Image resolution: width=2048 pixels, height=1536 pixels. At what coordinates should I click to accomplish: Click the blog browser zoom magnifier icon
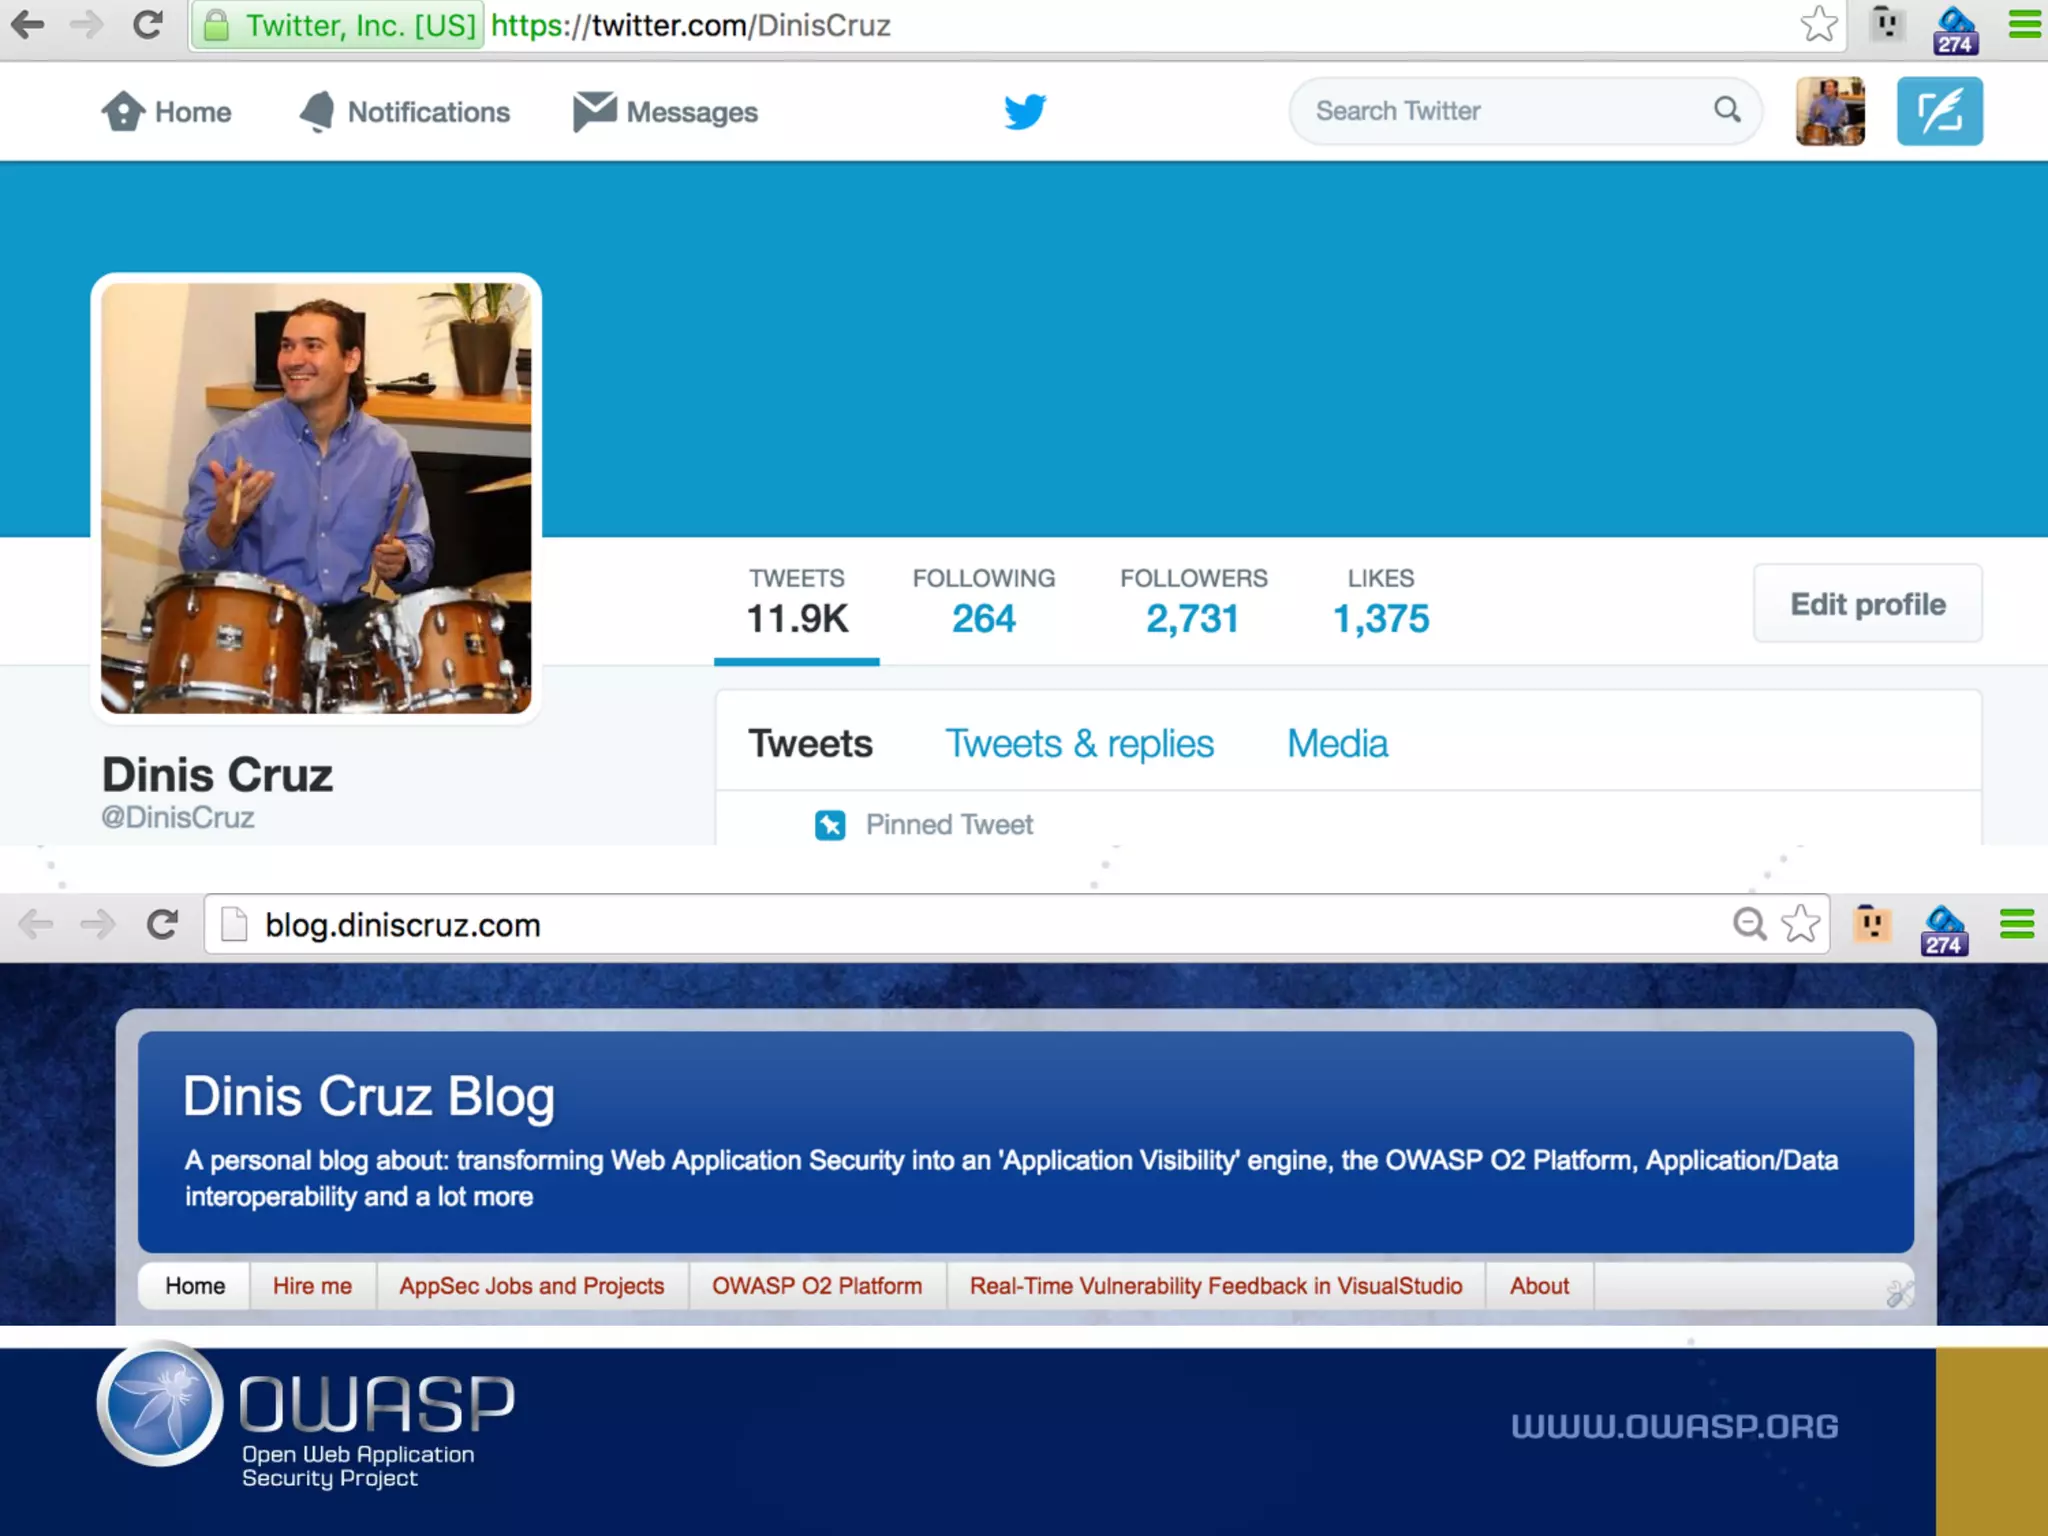click(1749, 924)
